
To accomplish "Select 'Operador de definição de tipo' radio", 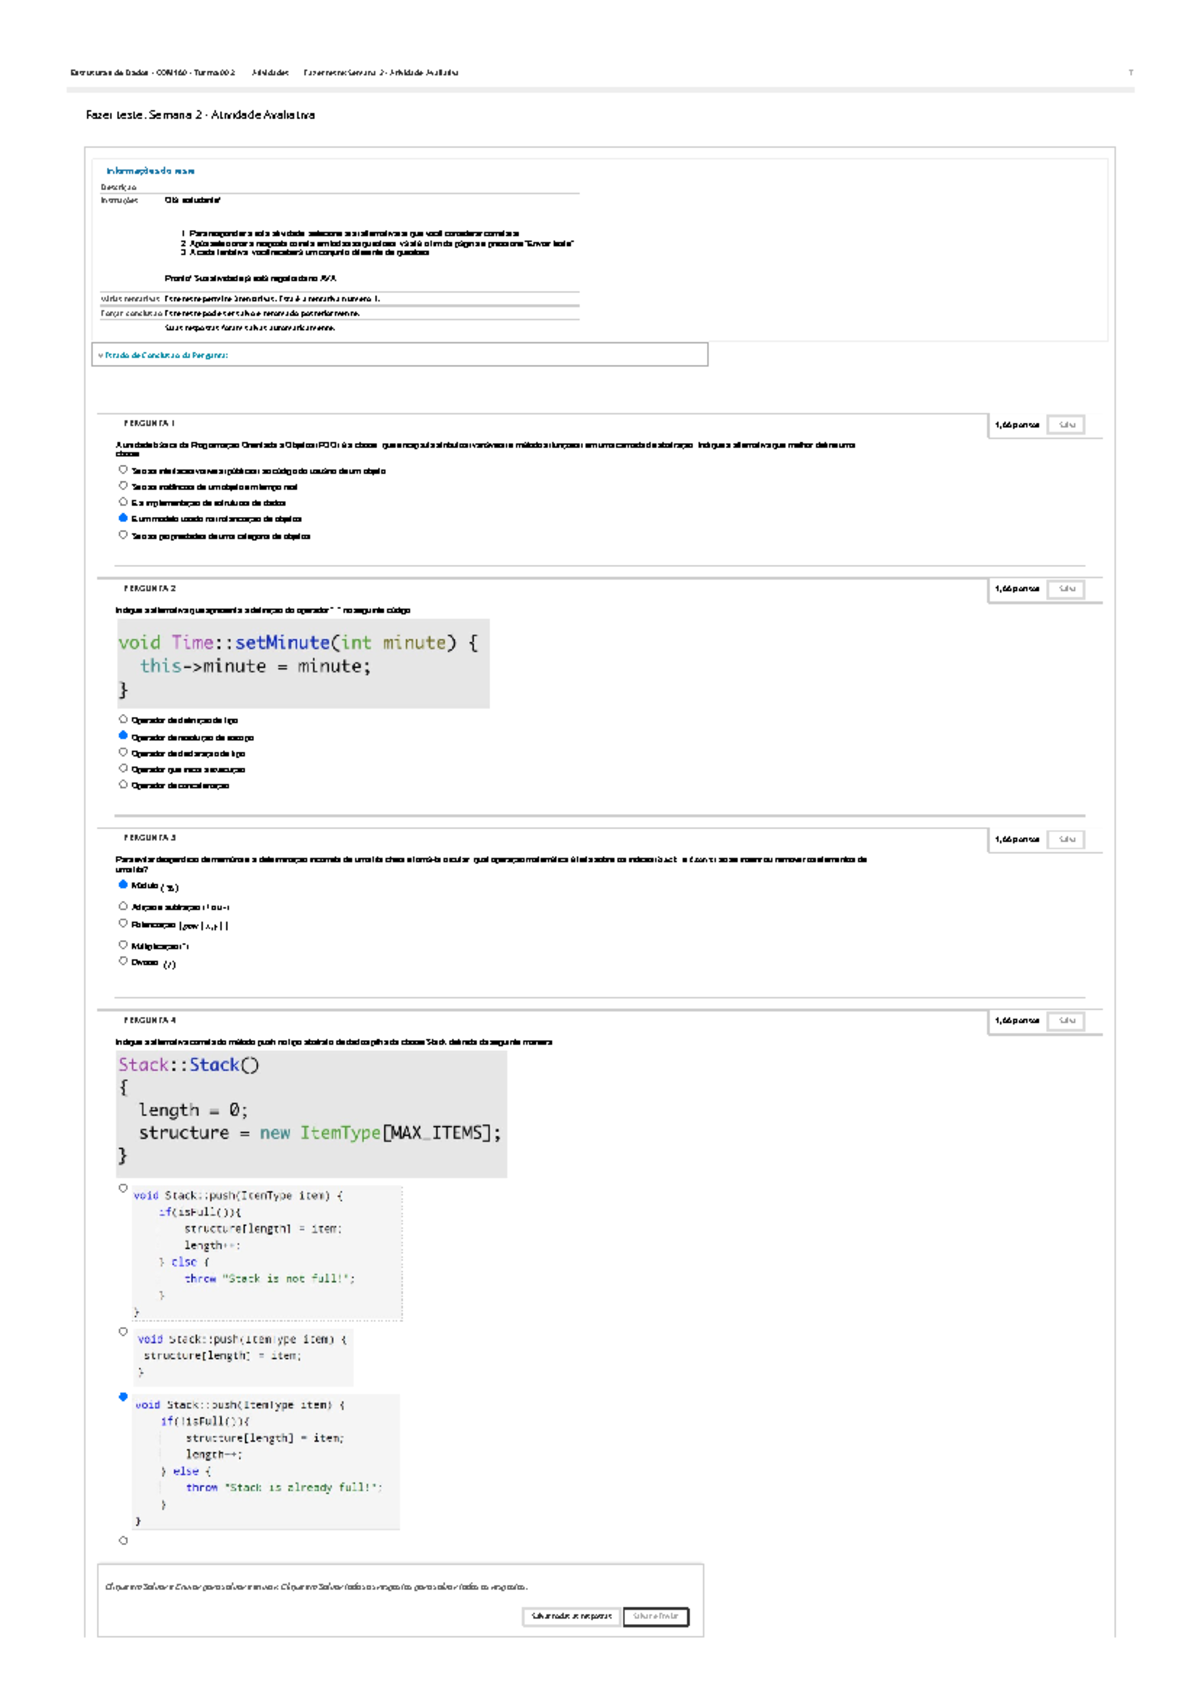I will [123, 719].
